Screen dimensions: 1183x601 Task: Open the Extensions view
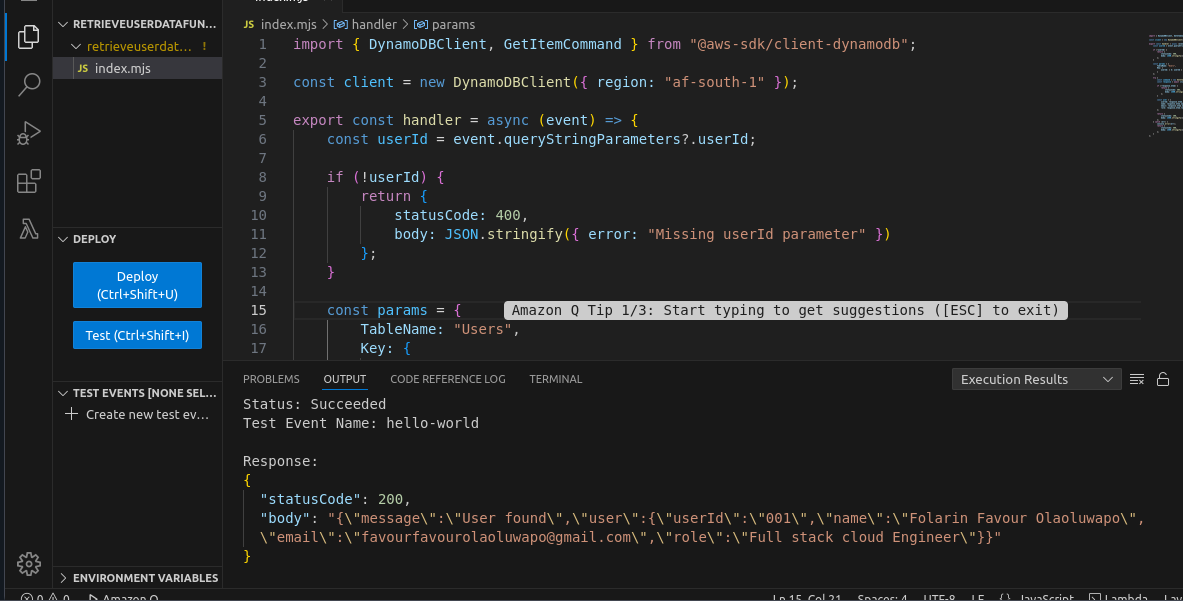pos(28,181)
